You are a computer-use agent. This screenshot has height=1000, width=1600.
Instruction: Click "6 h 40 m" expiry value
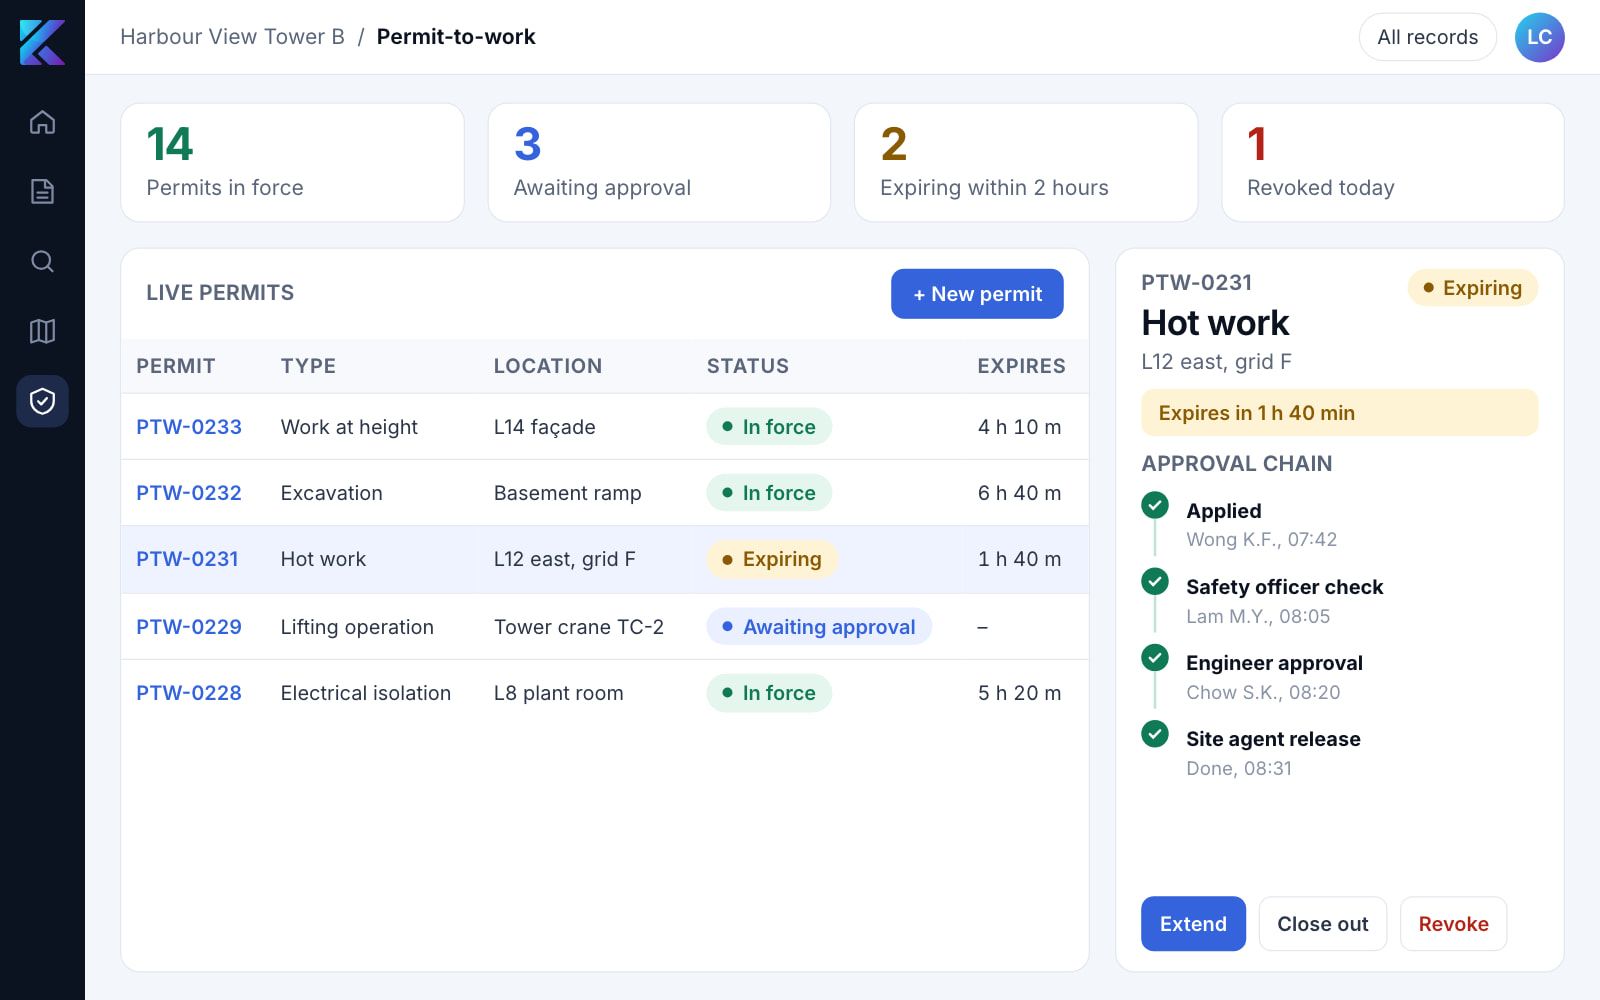pyautogui.click(x=1019, y=493)
